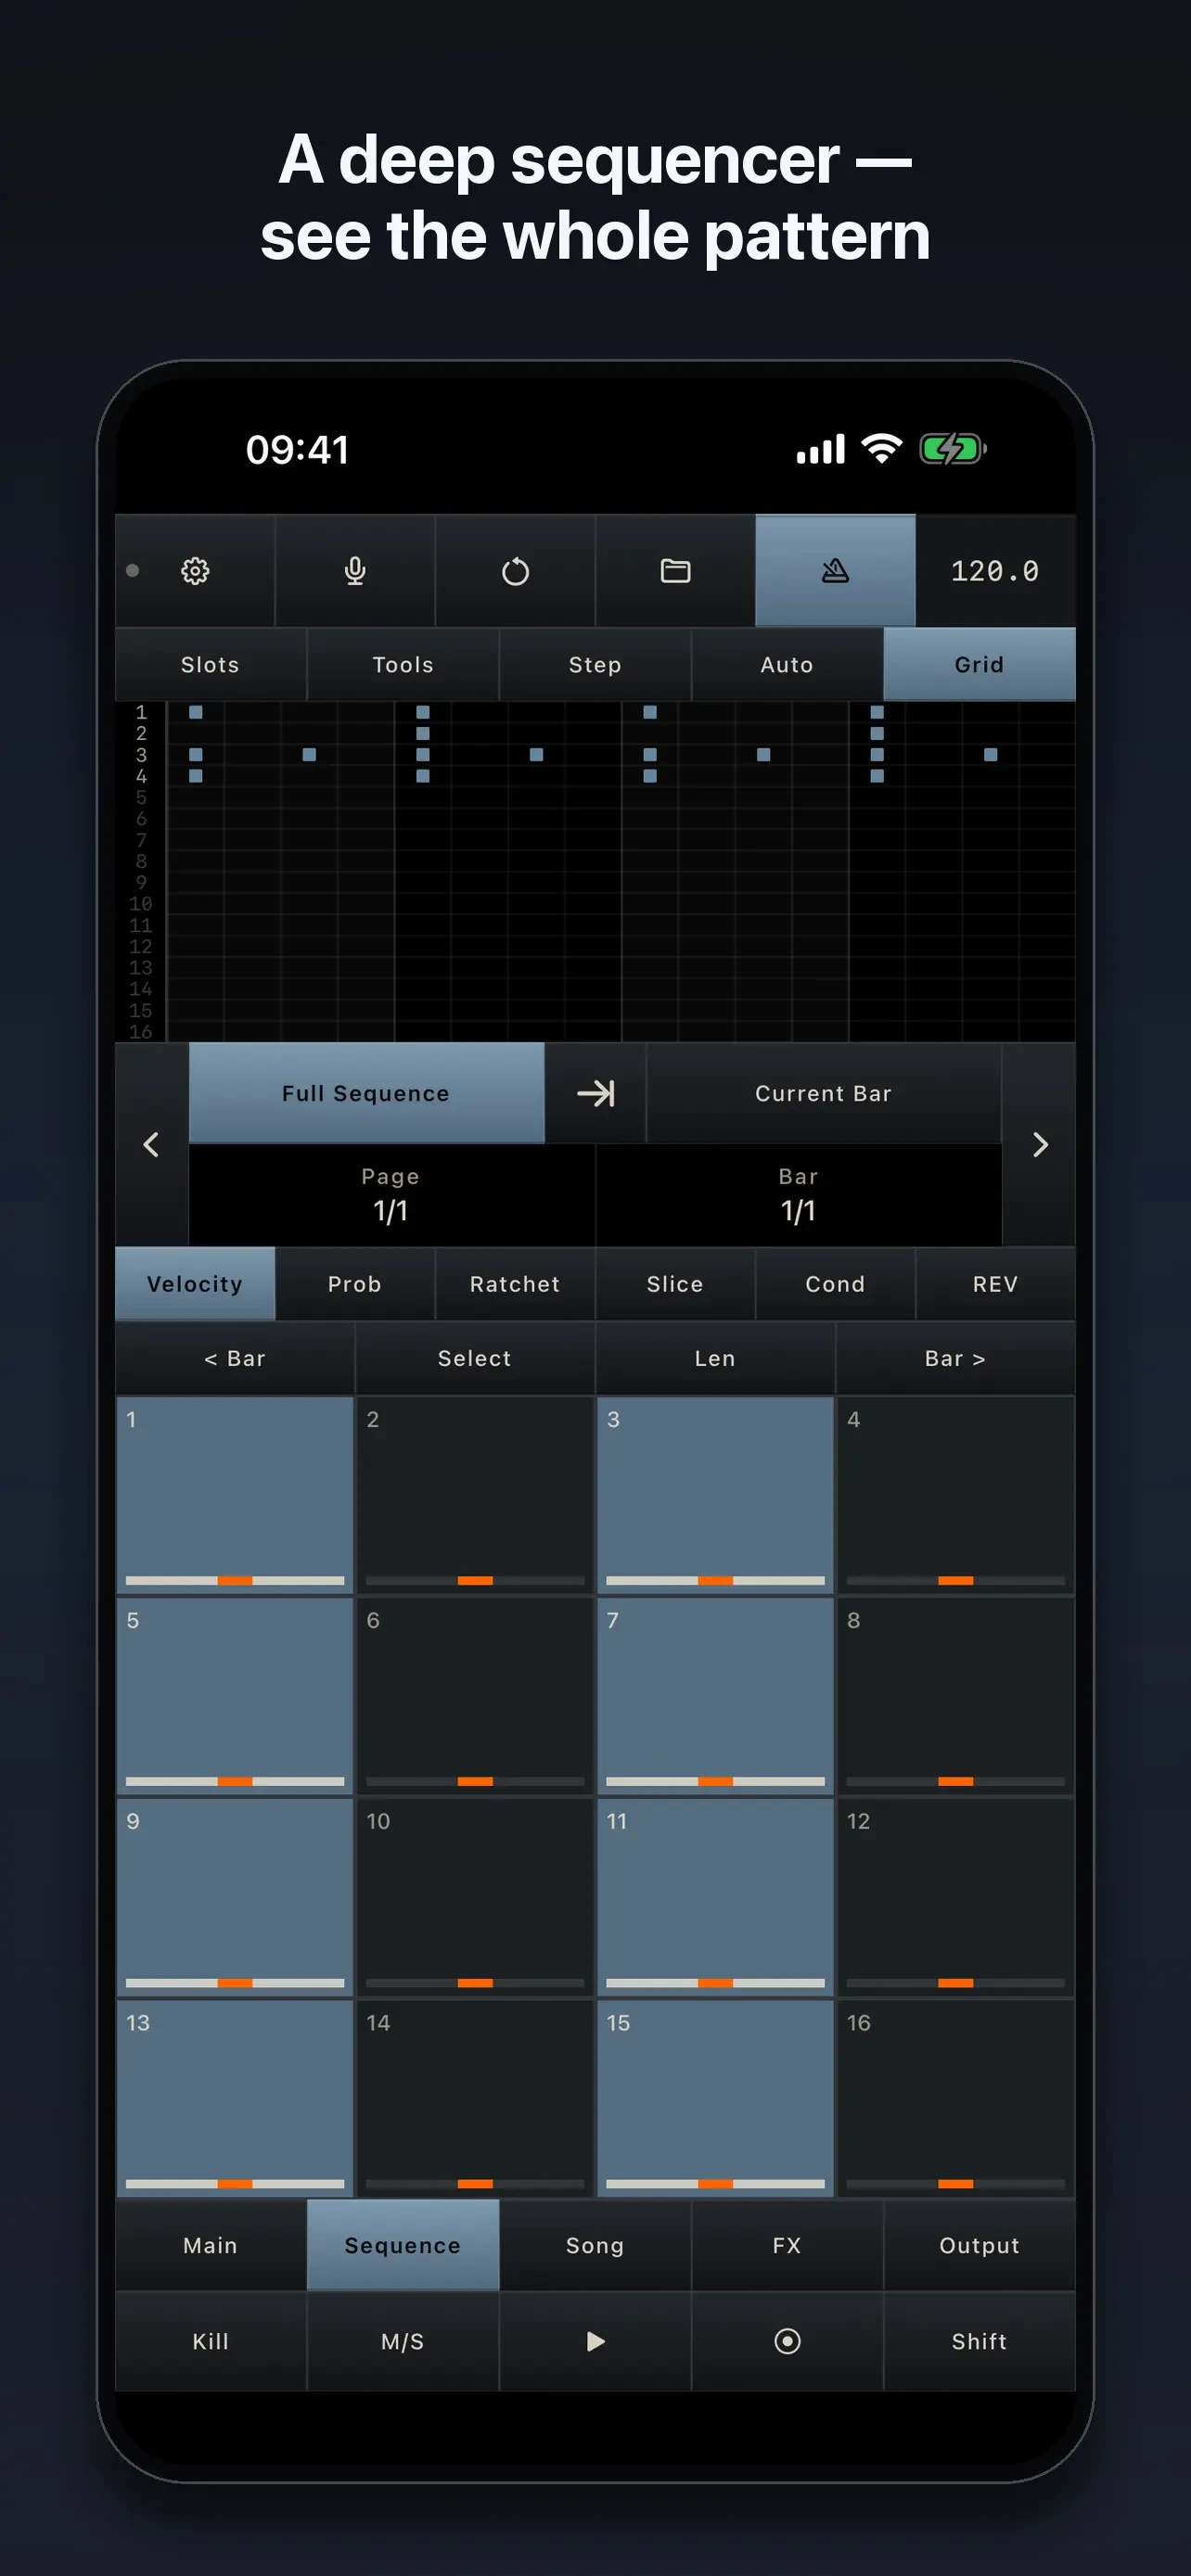Open the folder icon for projects
Image resolution: width=1191 pixels, height=2576 pixels.
675,571
